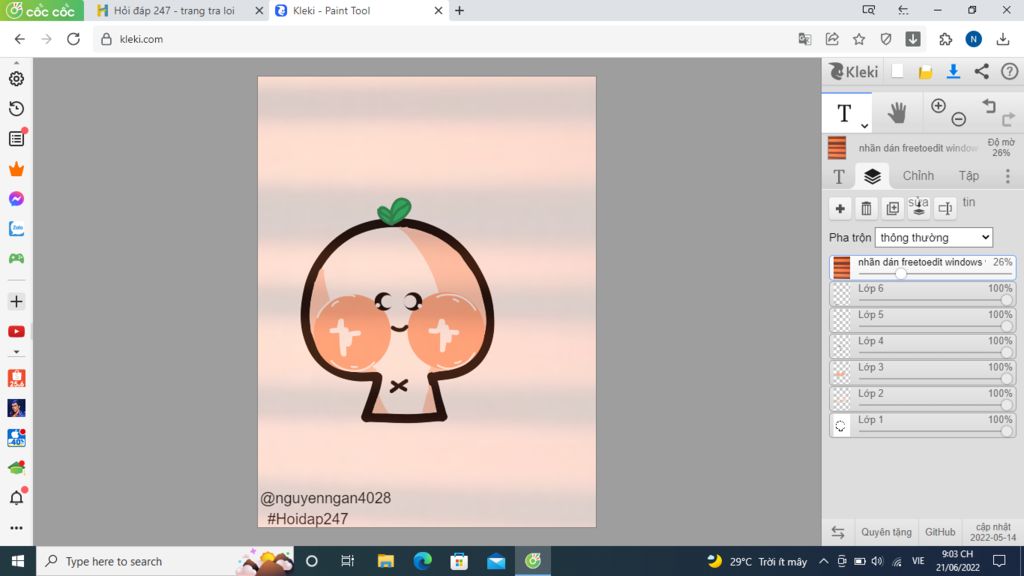Image resolution: width=1024 pixels, height=576 pixels.
Task: Open the GitHub link
Action: point(940,532)
